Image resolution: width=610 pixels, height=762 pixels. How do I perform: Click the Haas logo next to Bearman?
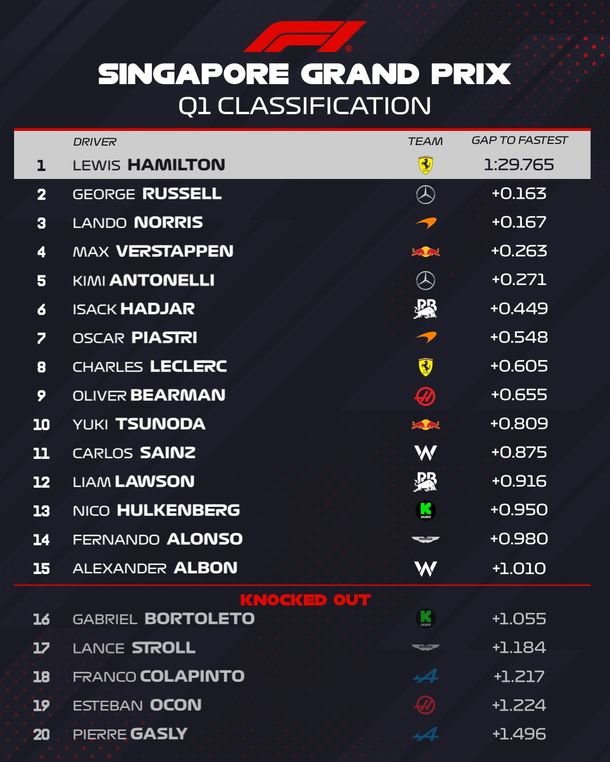pos(425,396)
